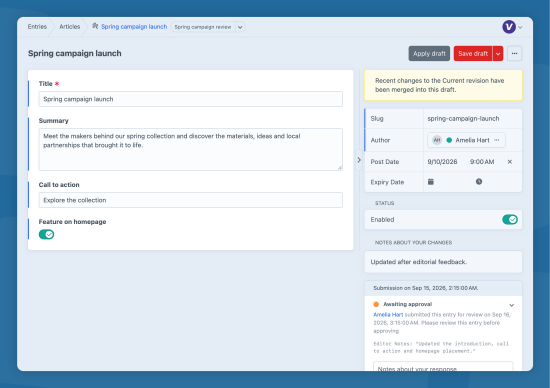Click the Amelia Hart AH avatar thumbnail
The image size is (550, 388).
[x=437, y=140]
